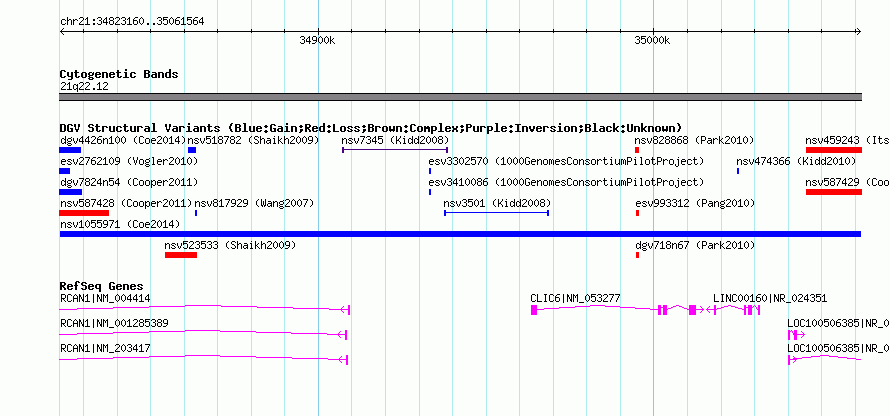Viewport: 890px width, 416px height.
Task: Open the RCAN1|NM_001285389 gene label
Action: click(114, 323)
